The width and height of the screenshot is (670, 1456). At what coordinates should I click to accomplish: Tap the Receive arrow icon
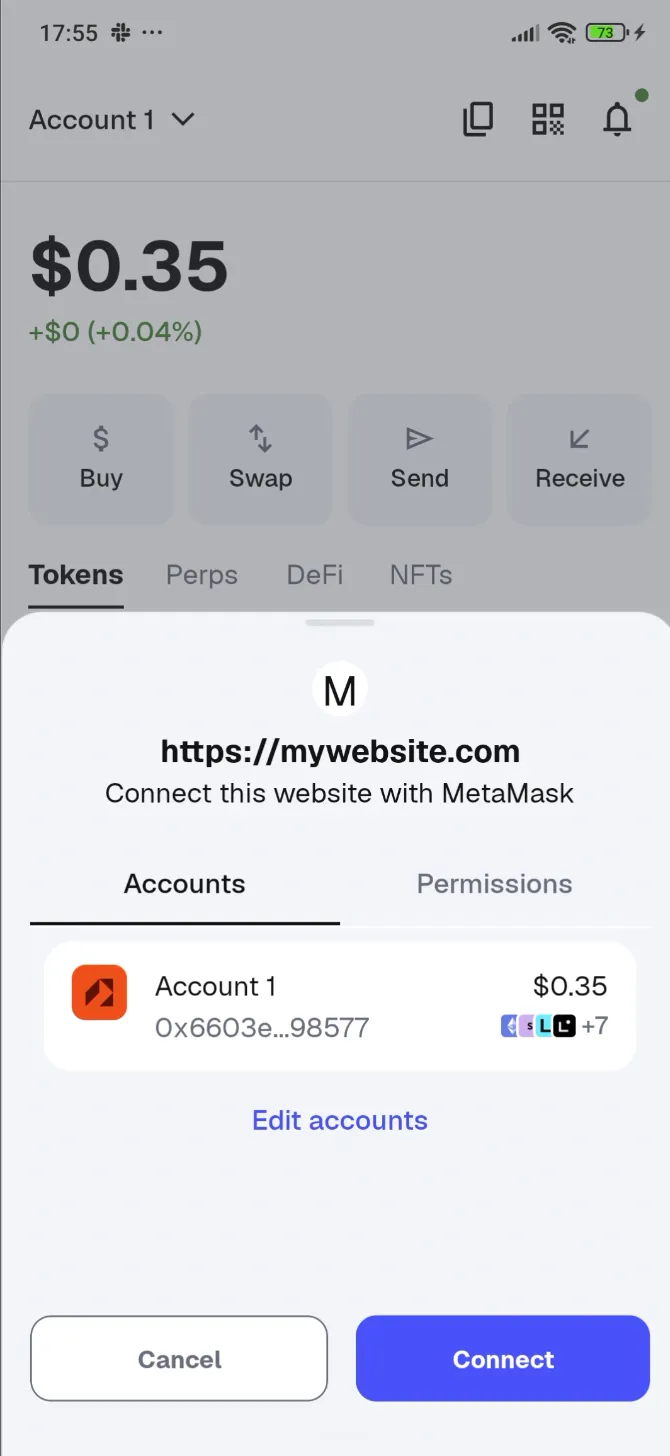(578, 437)
